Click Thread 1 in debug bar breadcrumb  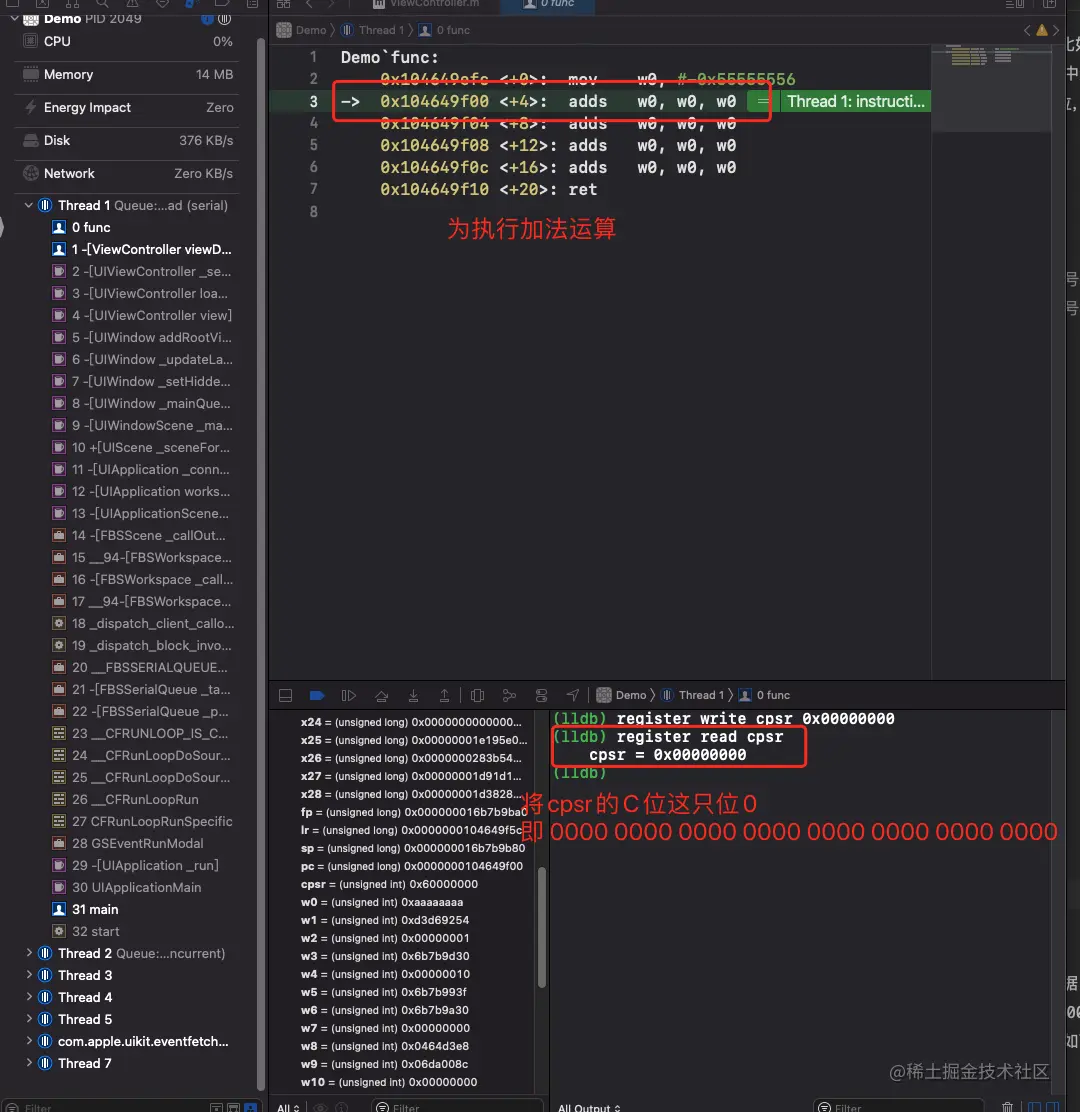pyautogui.click(x=693, y=696)
